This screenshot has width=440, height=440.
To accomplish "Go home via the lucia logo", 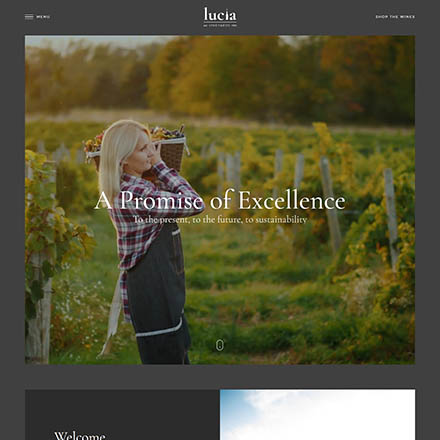I will [220, 17].
